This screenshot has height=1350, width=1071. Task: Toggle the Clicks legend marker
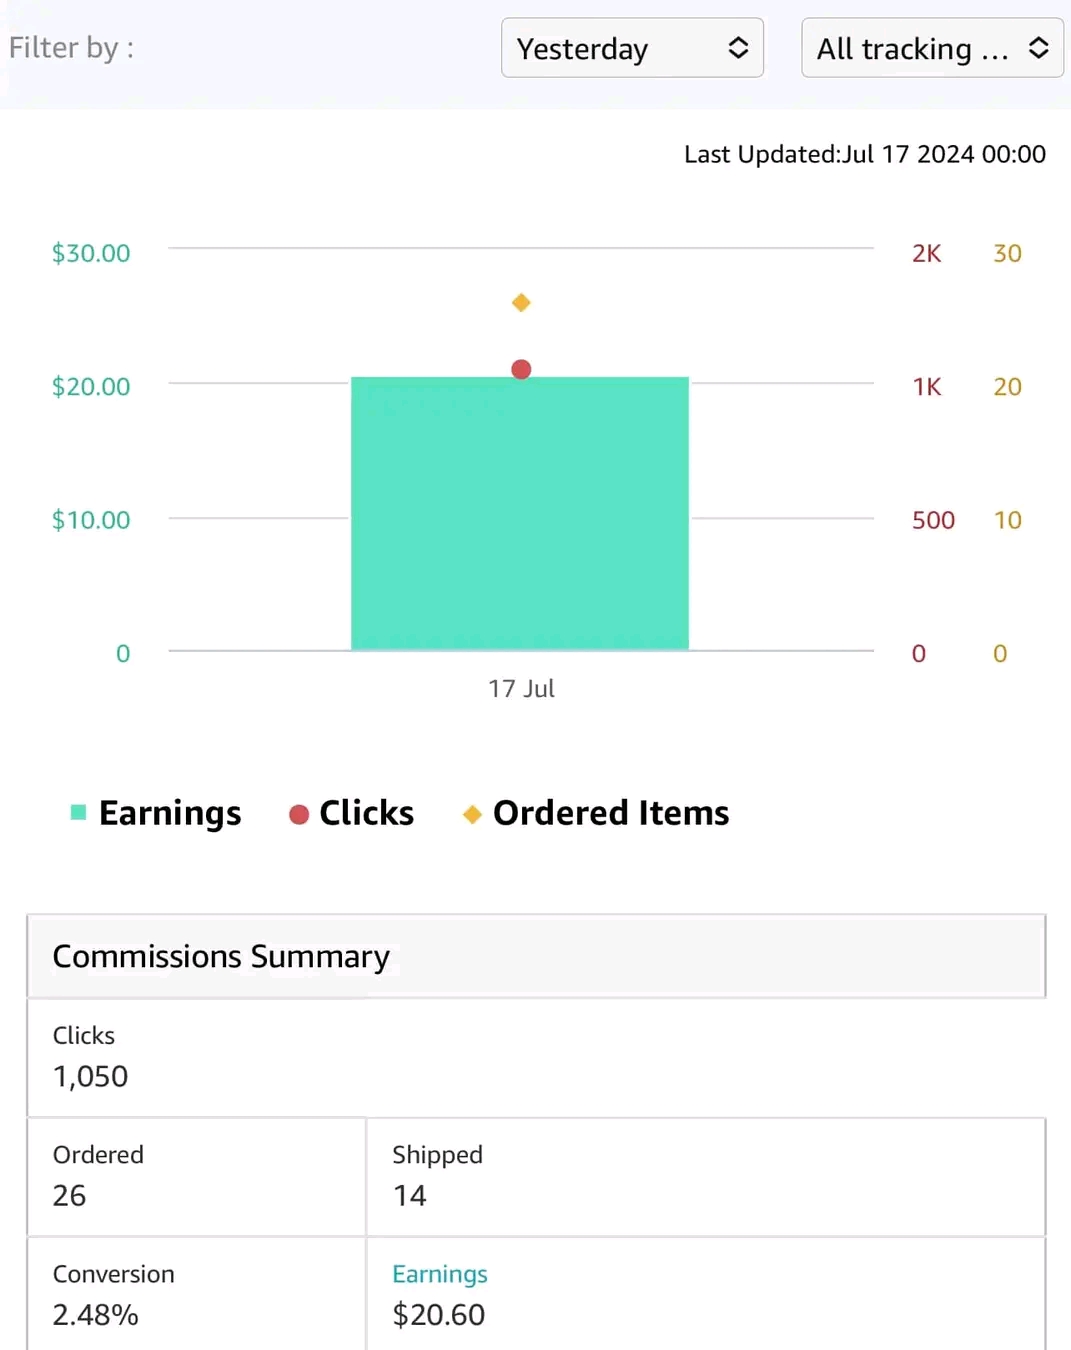297,814
